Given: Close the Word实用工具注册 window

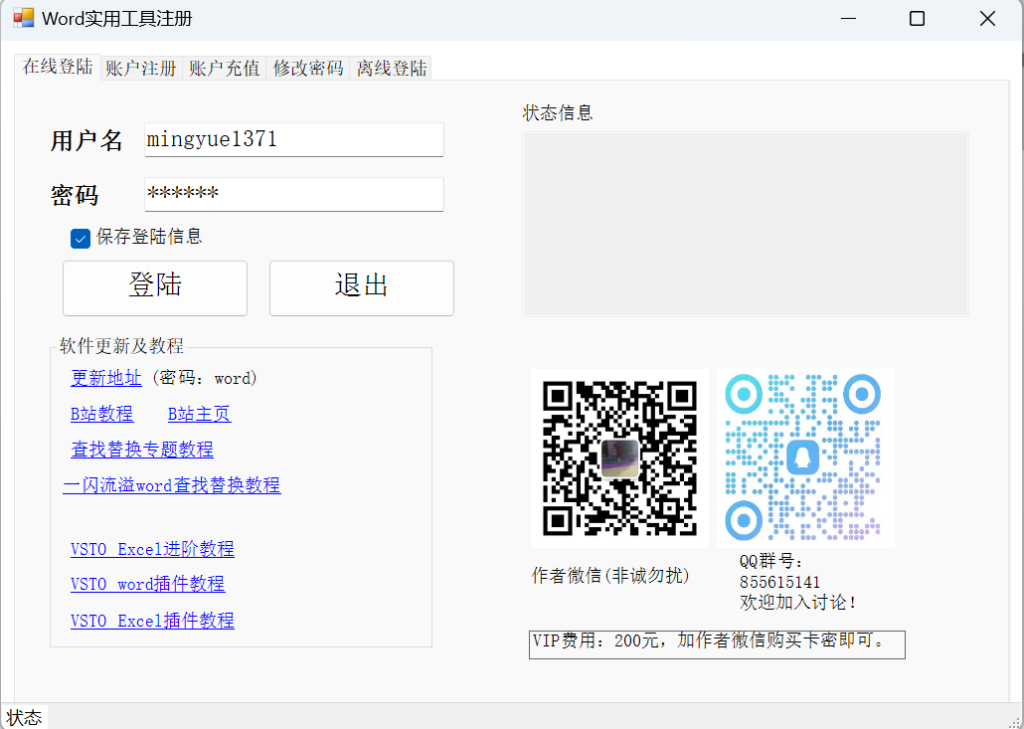Looking at the screenshot, I should (x=987, y=18).
